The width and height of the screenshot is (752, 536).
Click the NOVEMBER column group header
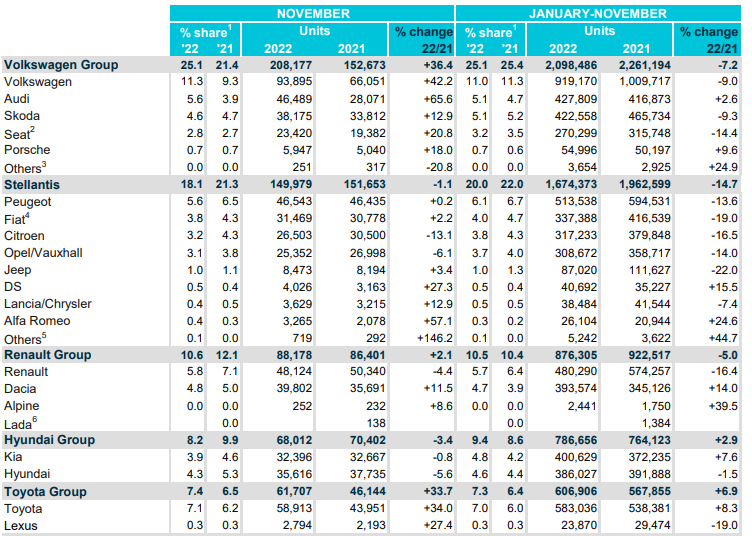313,13
